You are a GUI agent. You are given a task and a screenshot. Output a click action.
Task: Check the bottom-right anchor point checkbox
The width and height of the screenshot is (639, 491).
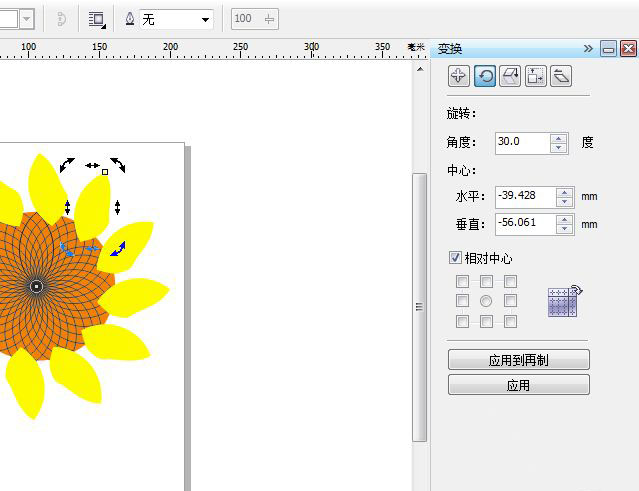coord(510,321)
